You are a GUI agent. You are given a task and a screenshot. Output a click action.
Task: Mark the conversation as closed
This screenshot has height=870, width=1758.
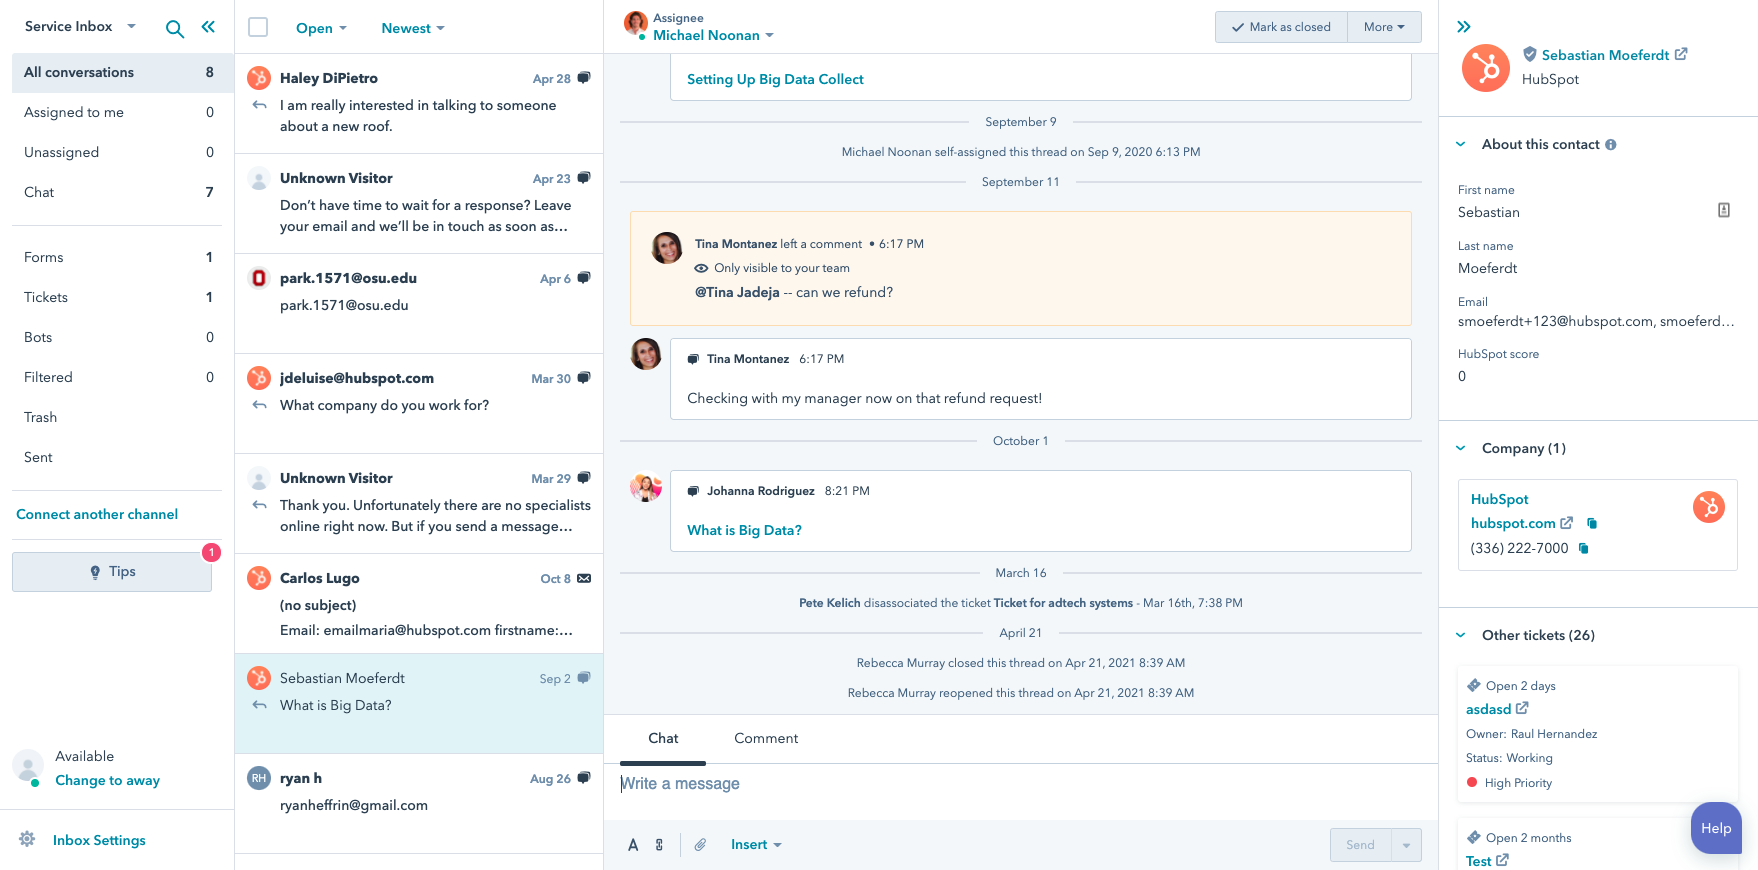[x=1281, y=27]
